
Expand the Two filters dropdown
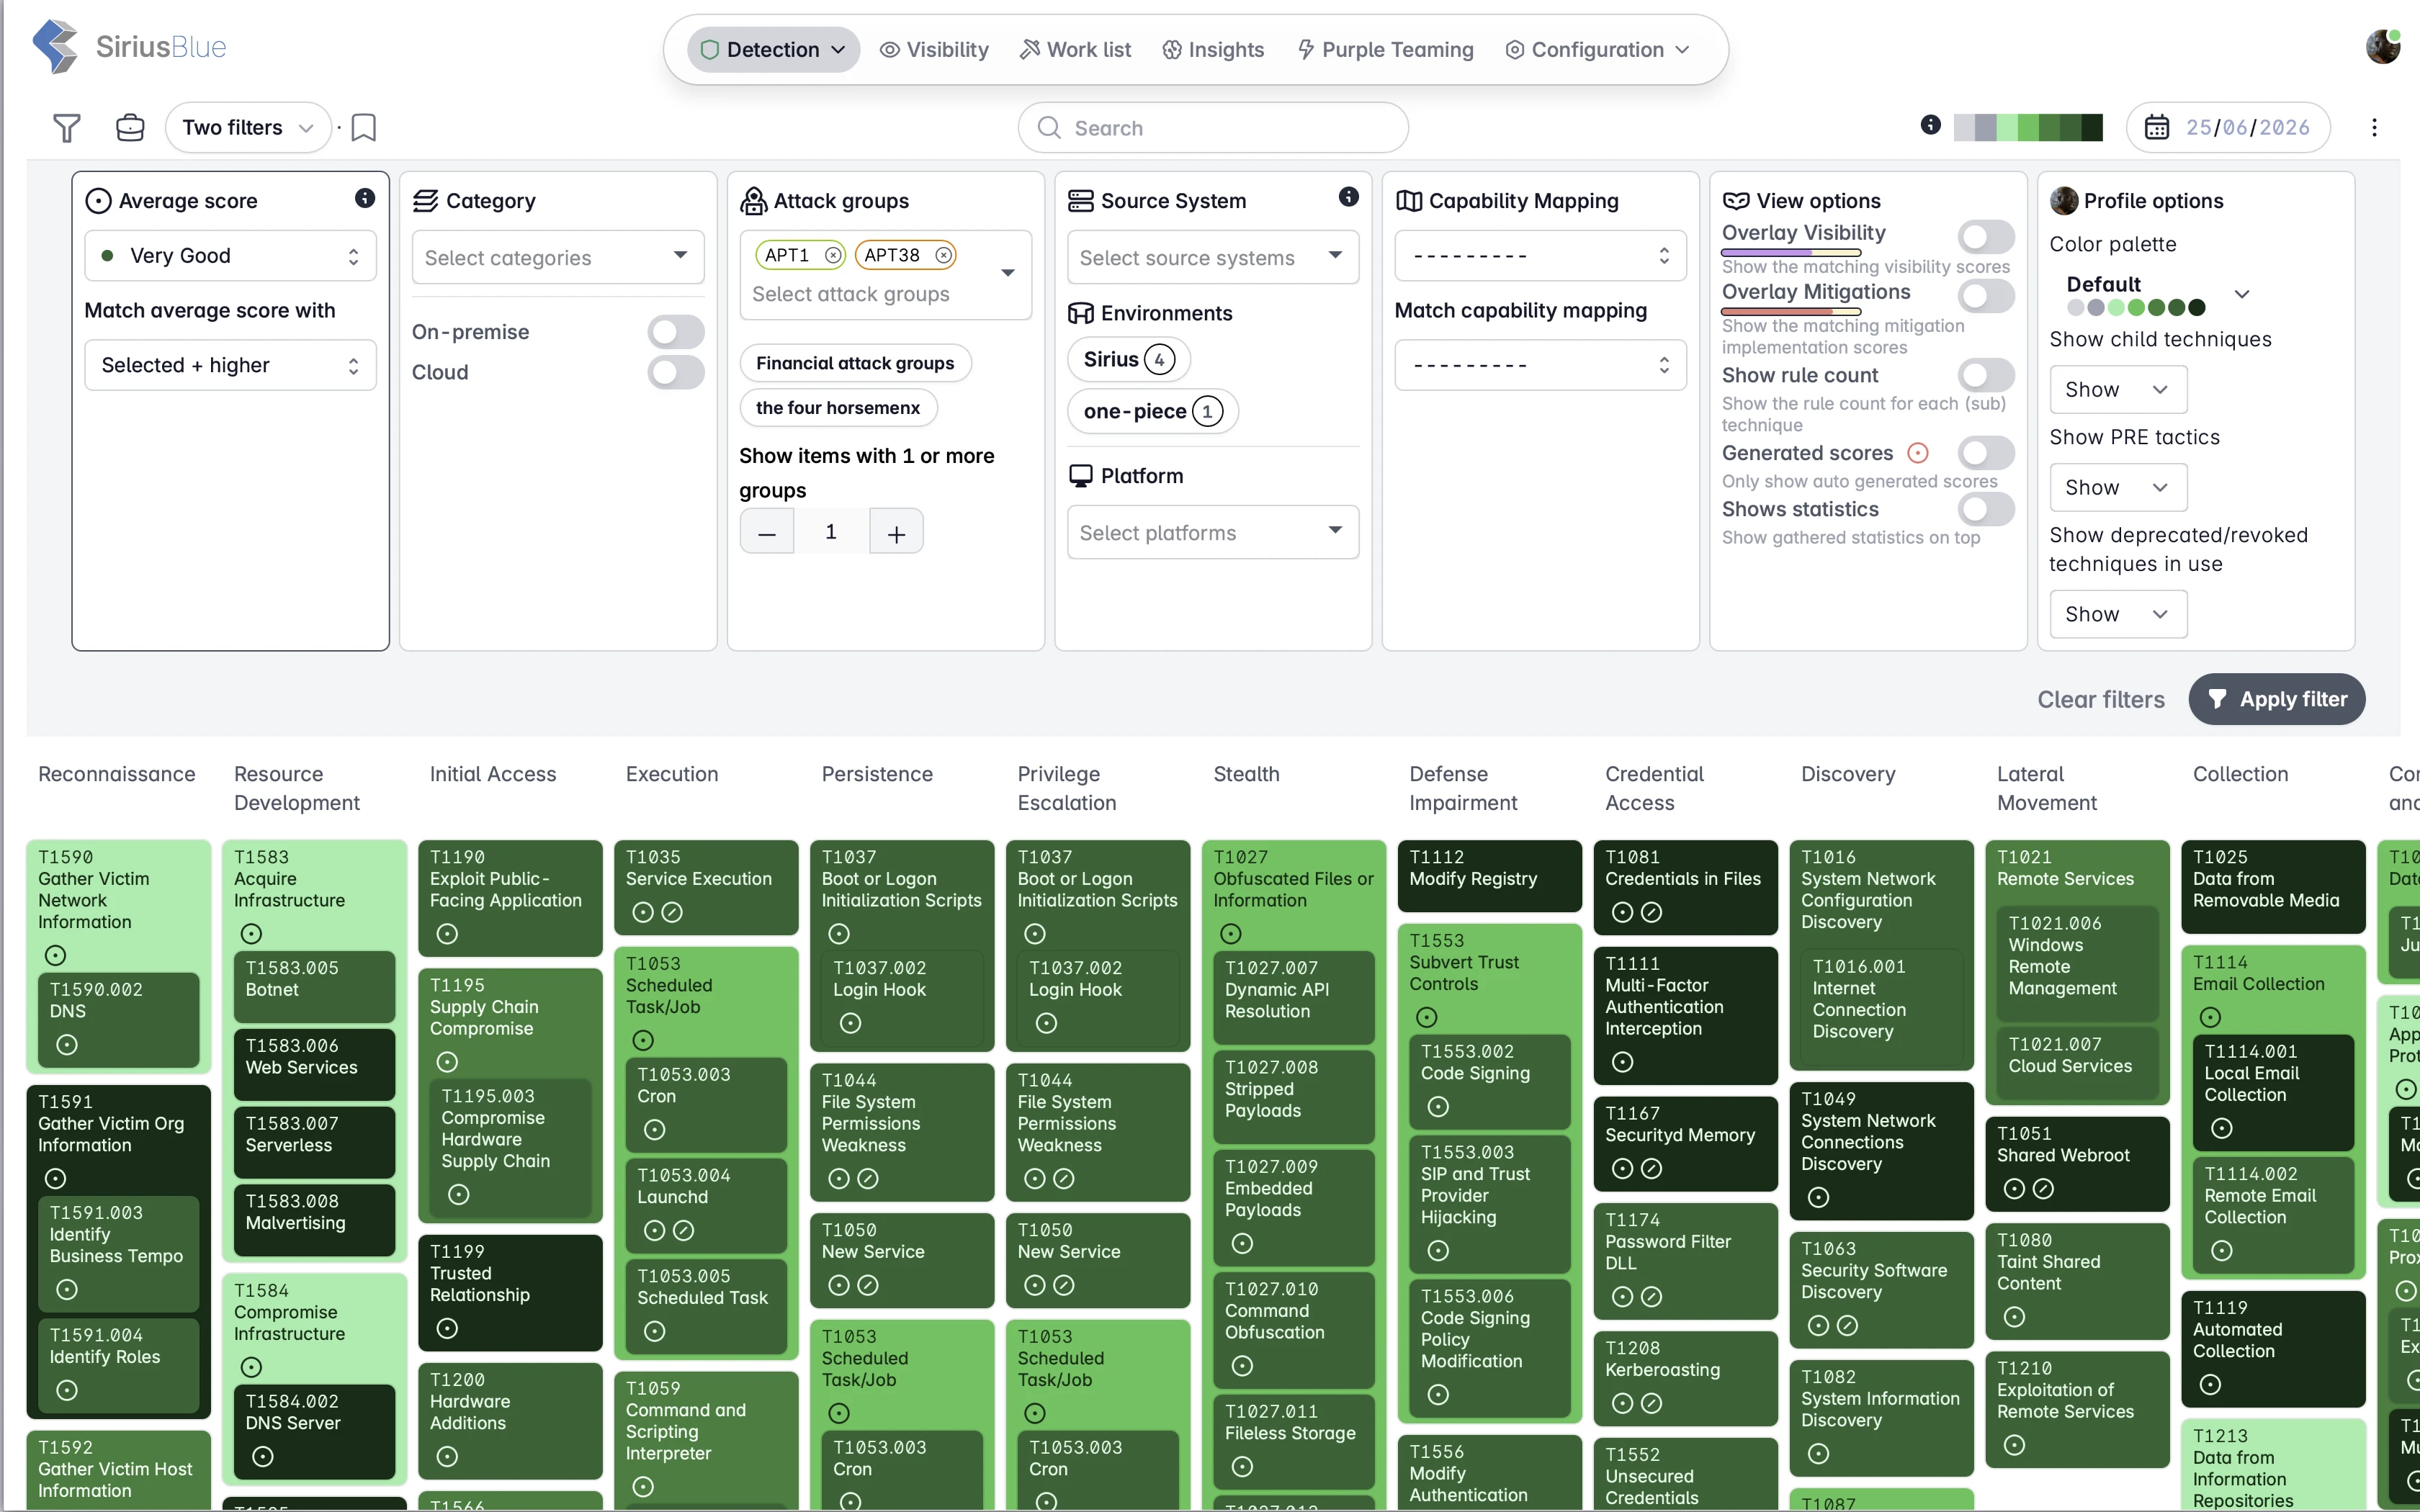(x=248, y=128)
